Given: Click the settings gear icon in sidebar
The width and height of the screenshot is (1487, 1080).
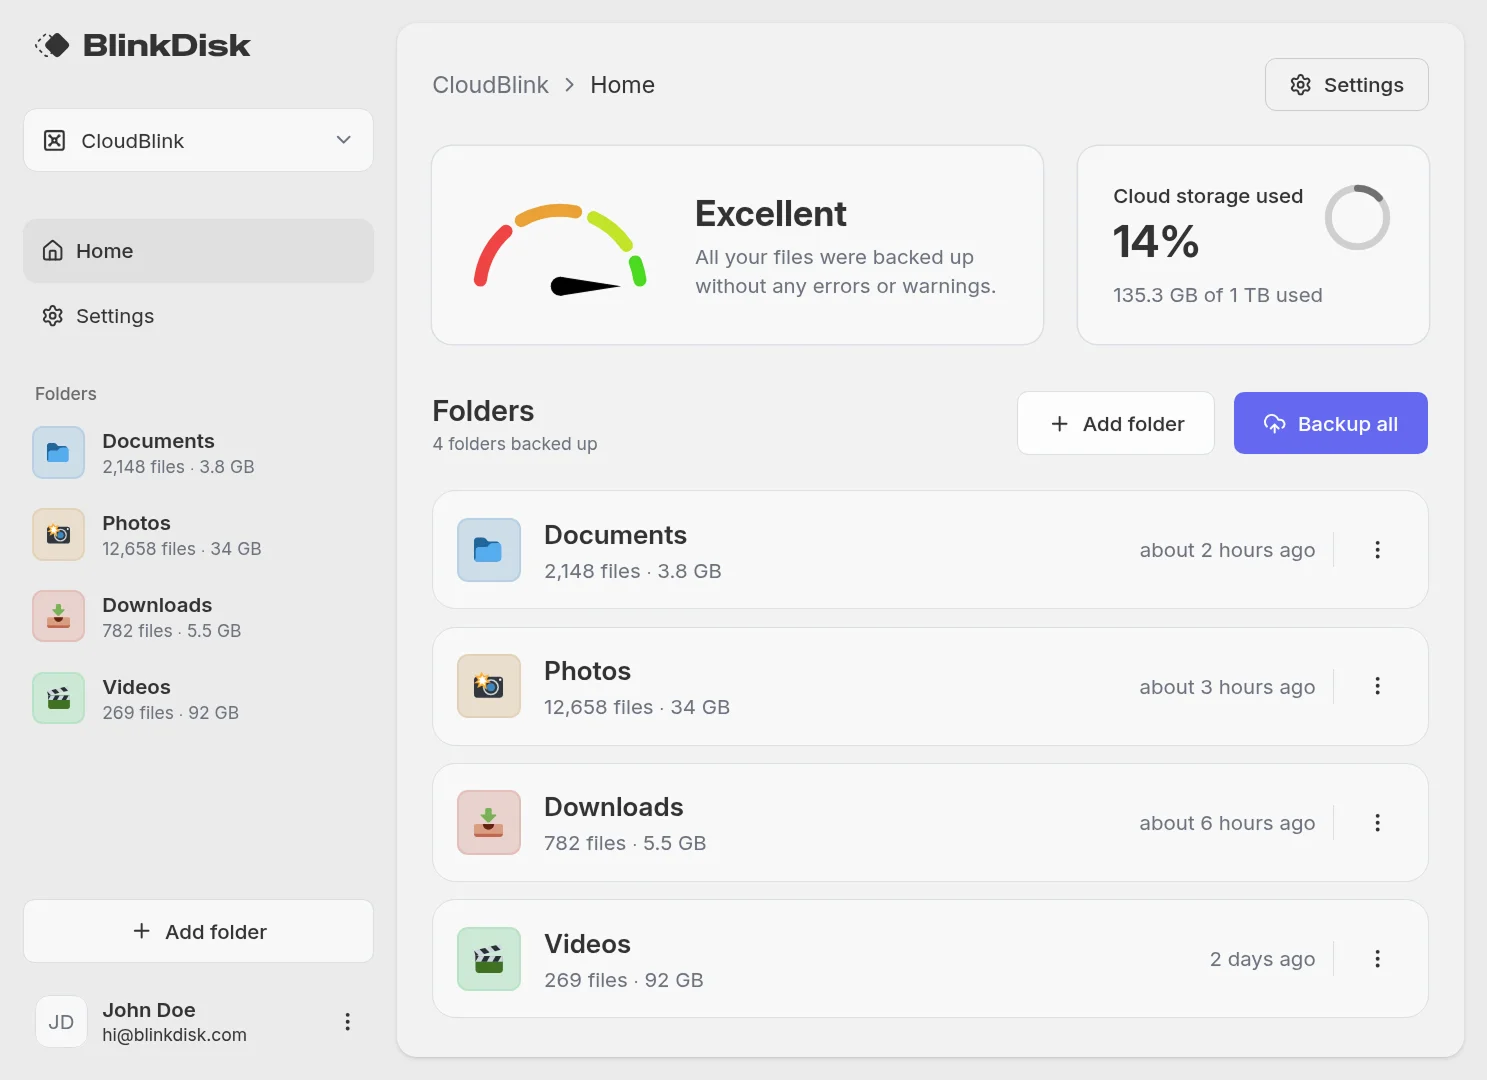Looking at the screenshot, I should tap(52, 316).
